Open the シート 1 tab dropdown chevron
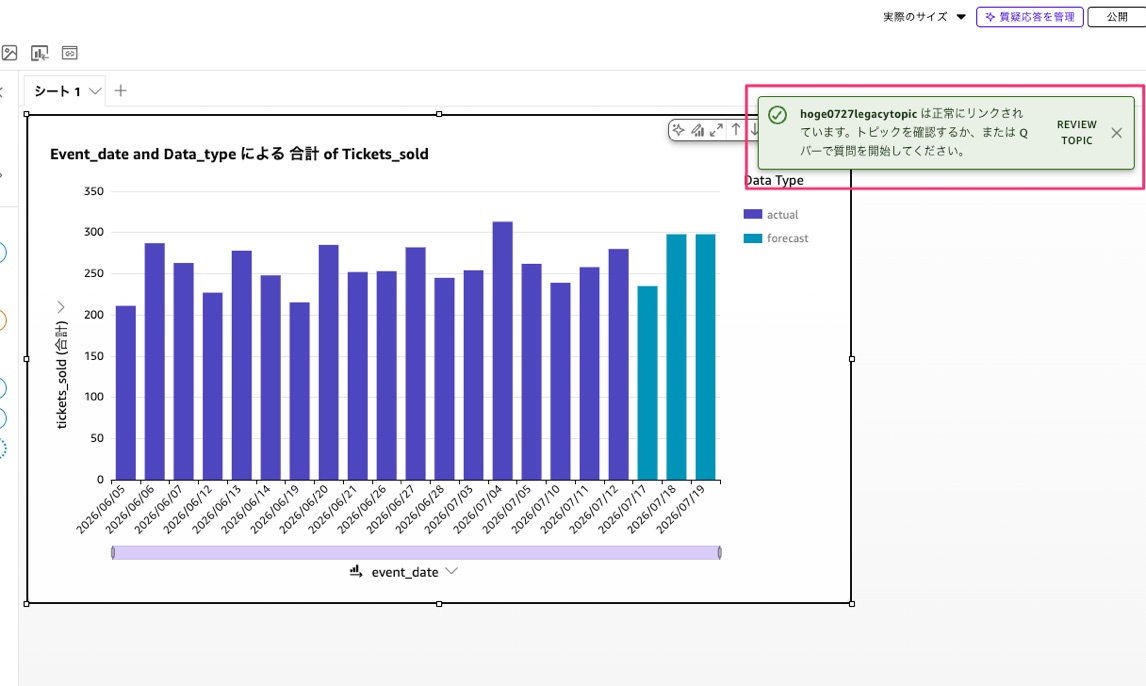 click(x=95, y=91)
